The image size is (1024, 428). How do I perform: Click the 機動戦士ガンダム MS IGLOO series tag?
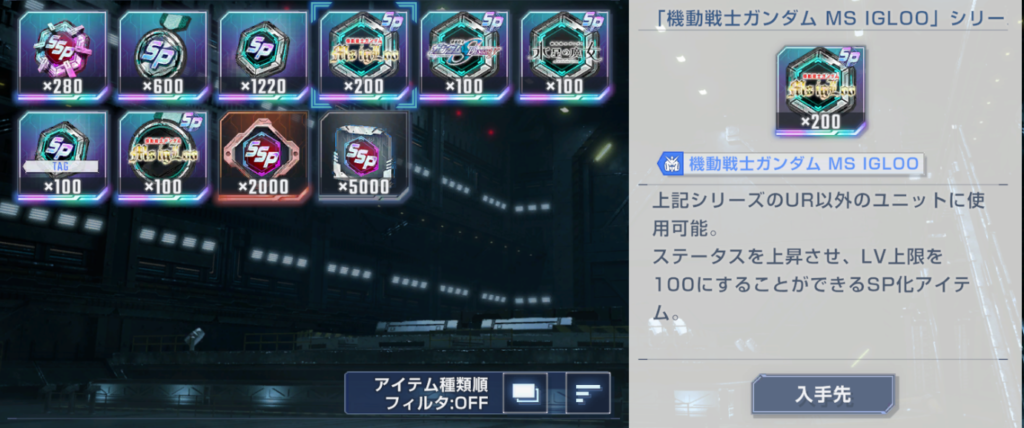click(x=792, y=164)
